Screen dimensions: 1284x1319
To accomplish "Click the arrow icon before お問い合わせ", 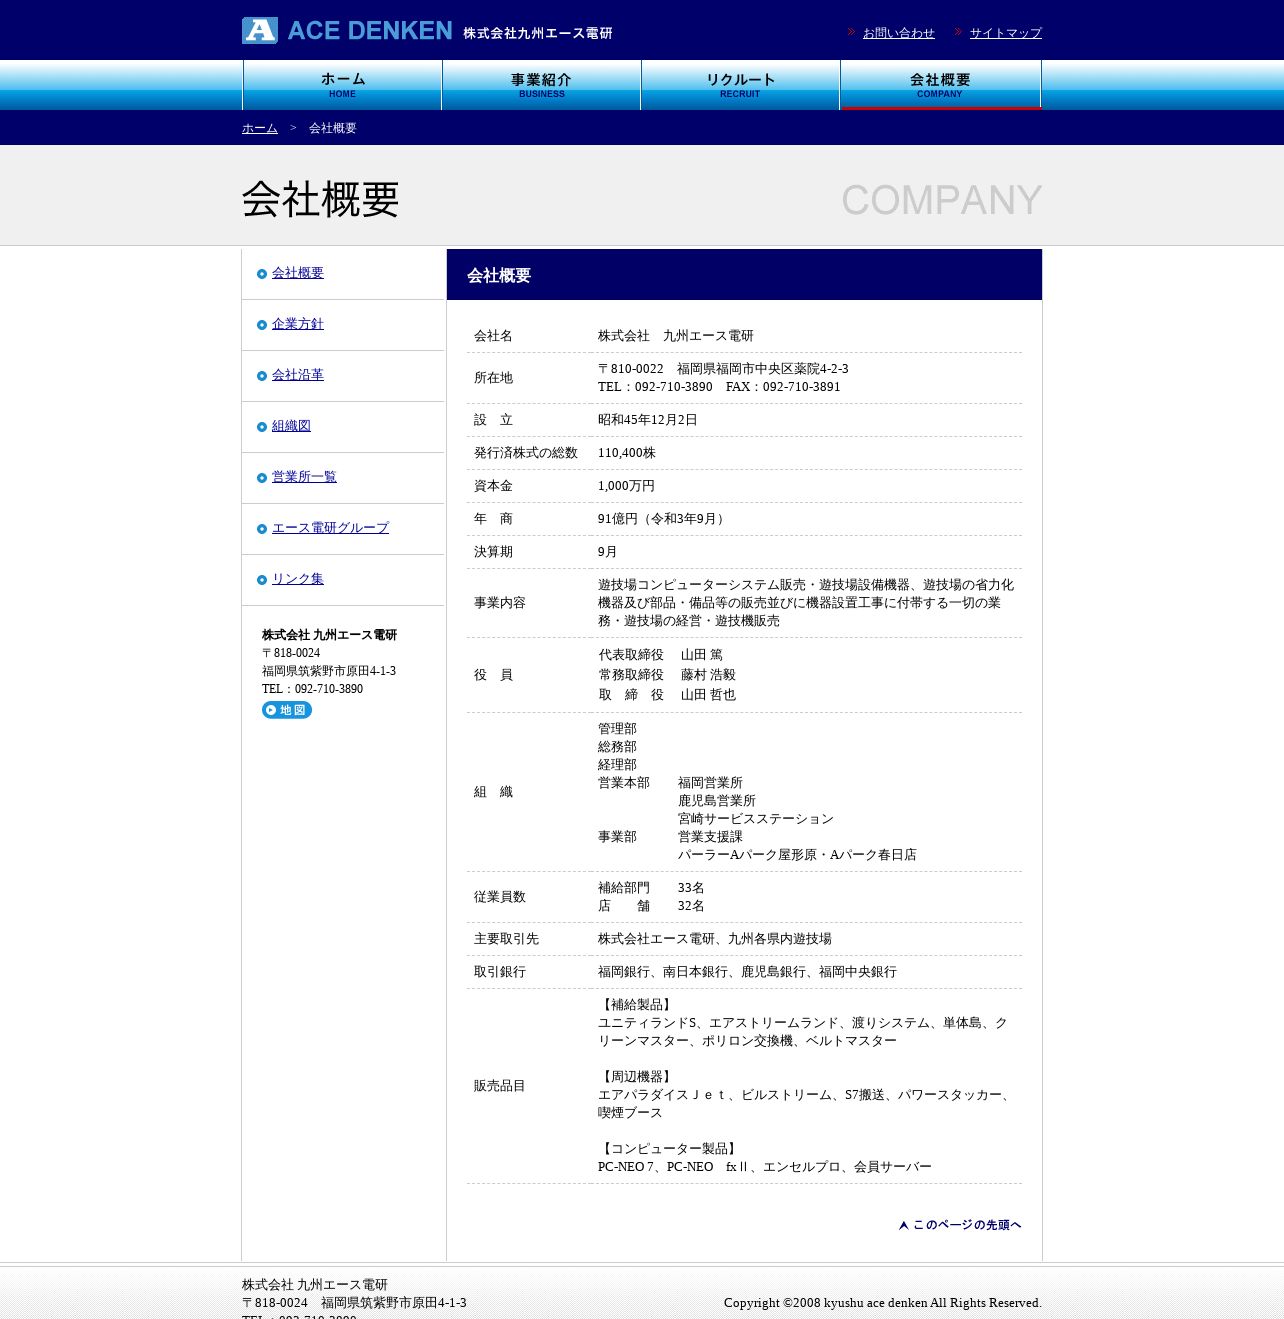I will pos(852,32).
